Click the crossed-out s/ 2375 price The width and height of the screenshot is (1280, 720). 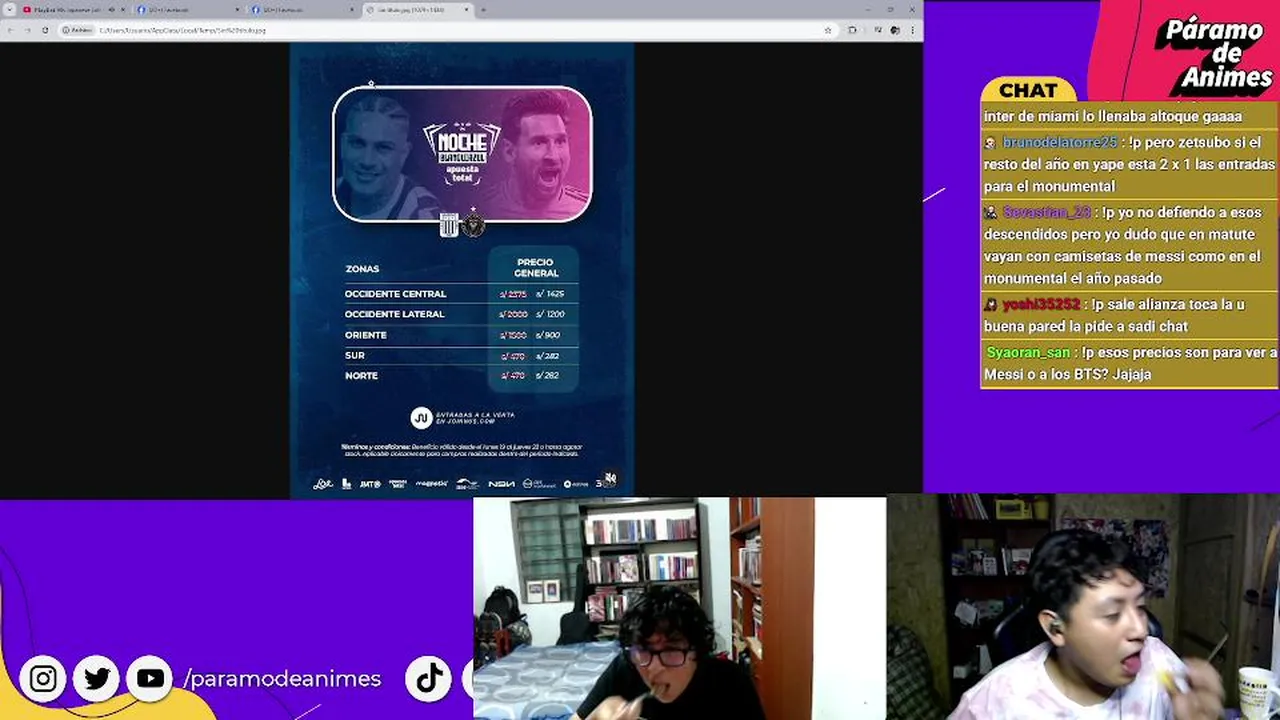click(x=513, y=294)
